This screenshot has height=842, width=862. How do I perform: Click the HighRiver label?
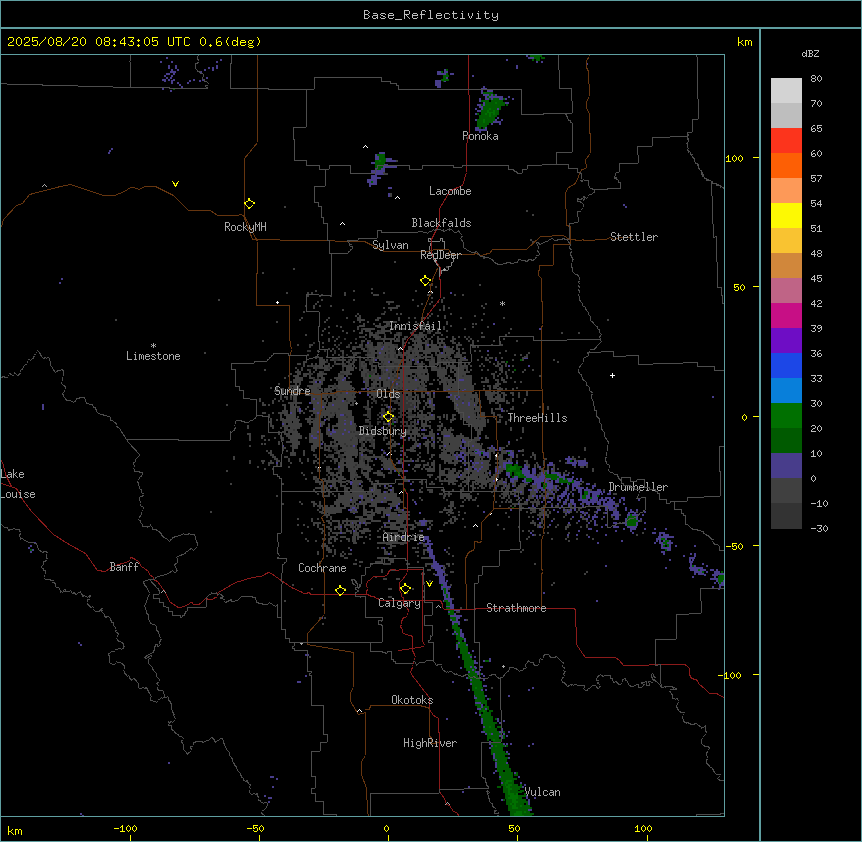pyautogui.click(x=430, y=743)
